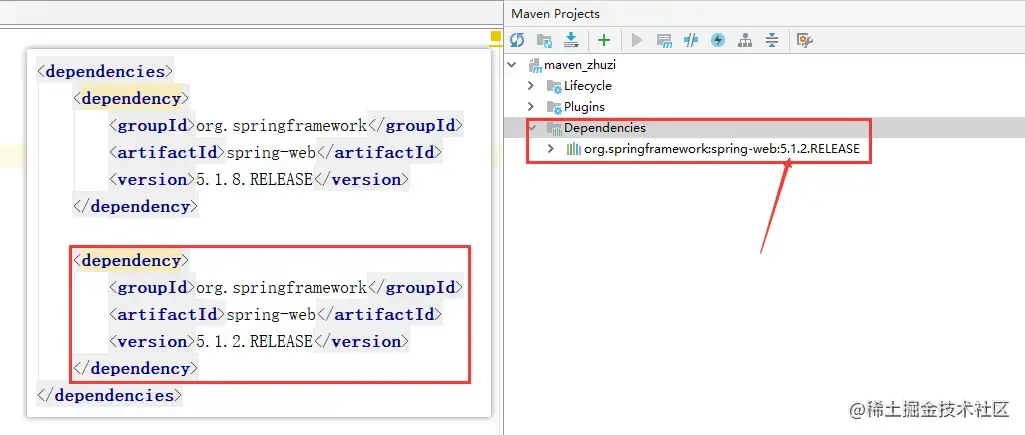Toggle Offline Mode in the Maven toolbar
The image size is (1025, 435).
tap(691, 41)
